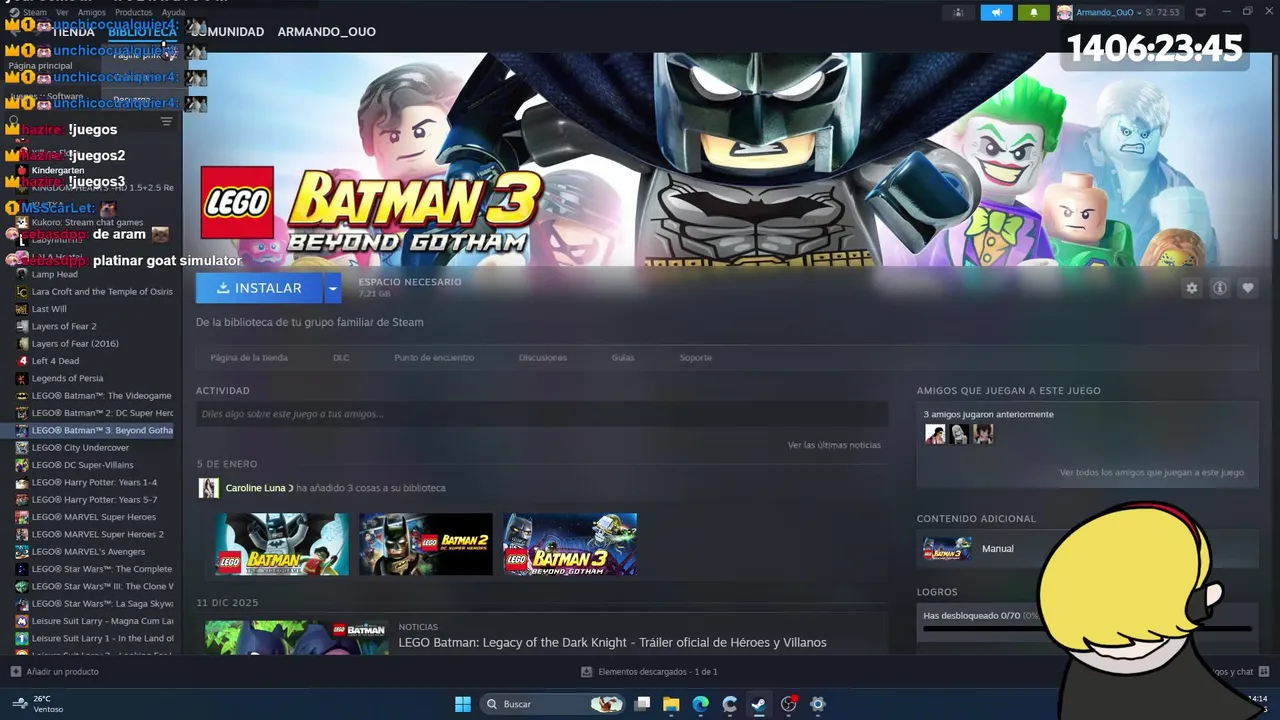Image resolution: width=1280 pixels, height=720 pixels.
Task: Click Ver todos los amigos que juegan link
Action: pos(1152,472)
